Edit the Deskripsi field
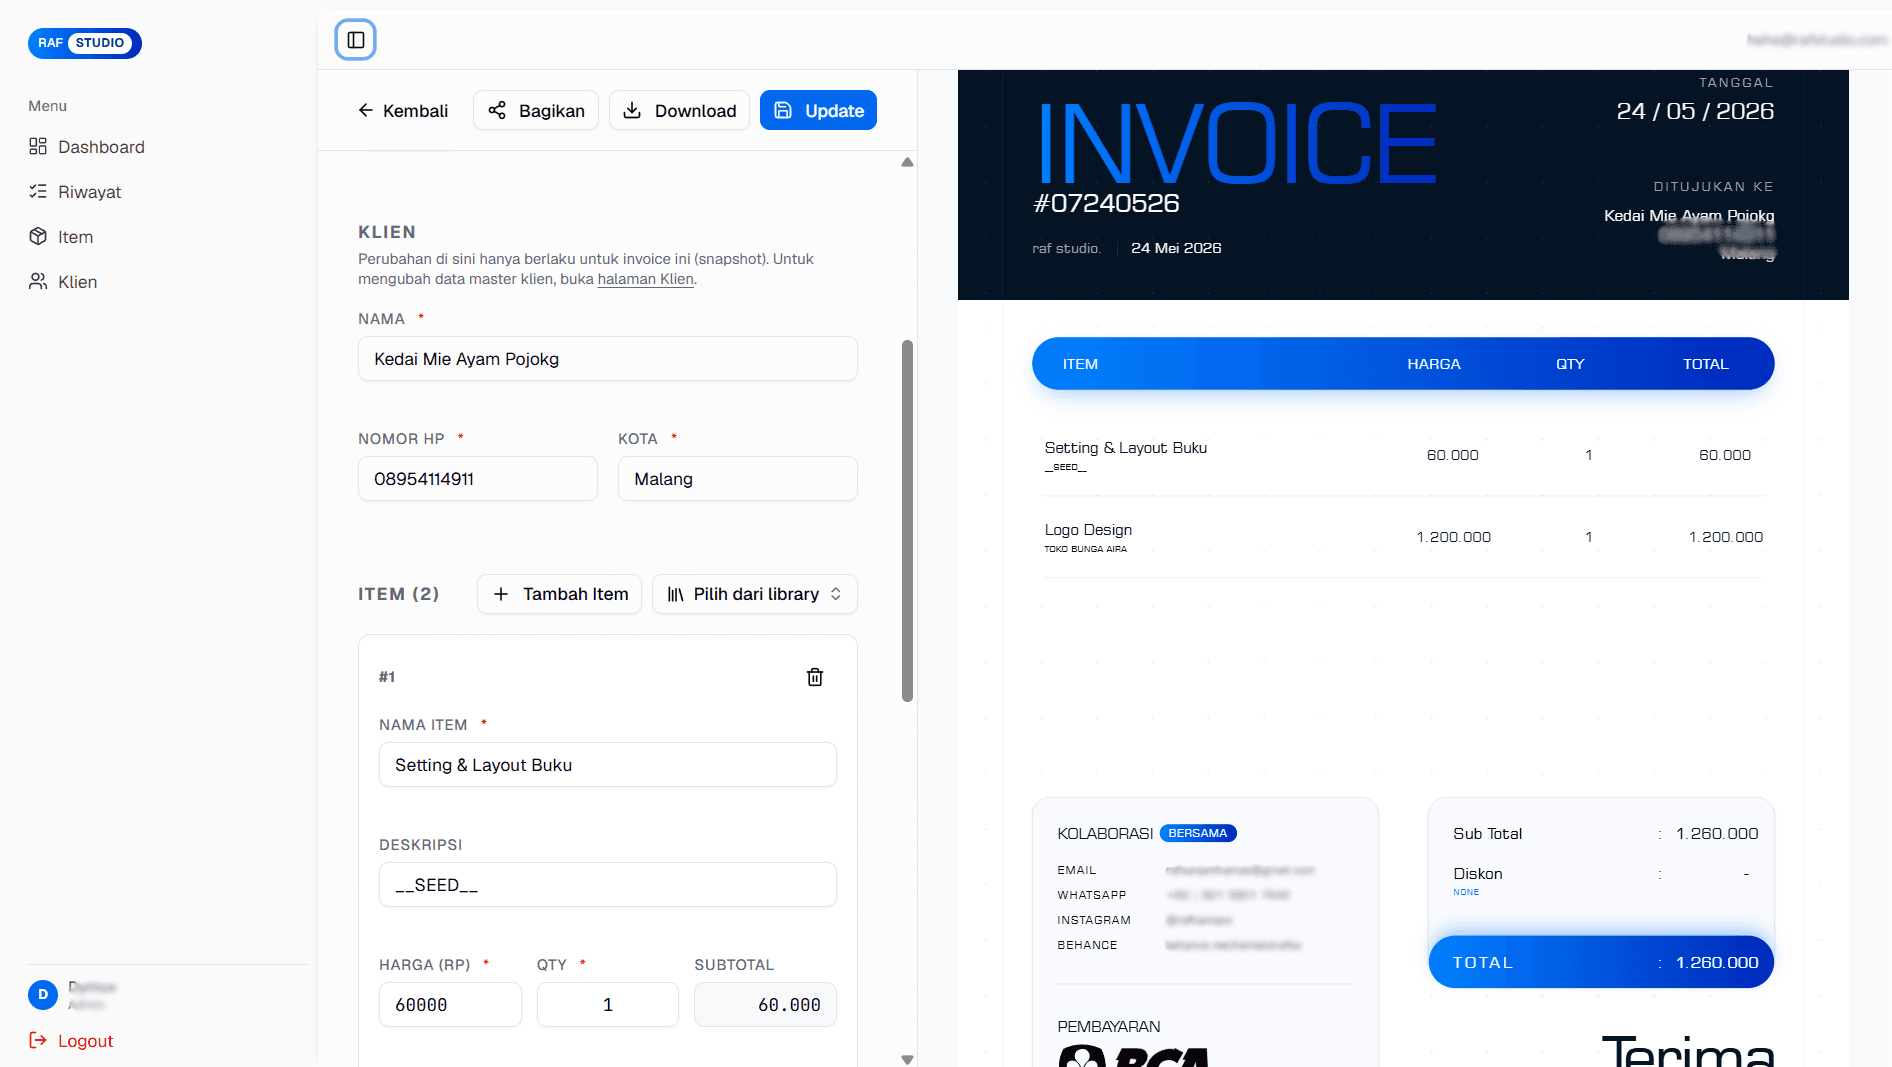 tap(608, 885)
